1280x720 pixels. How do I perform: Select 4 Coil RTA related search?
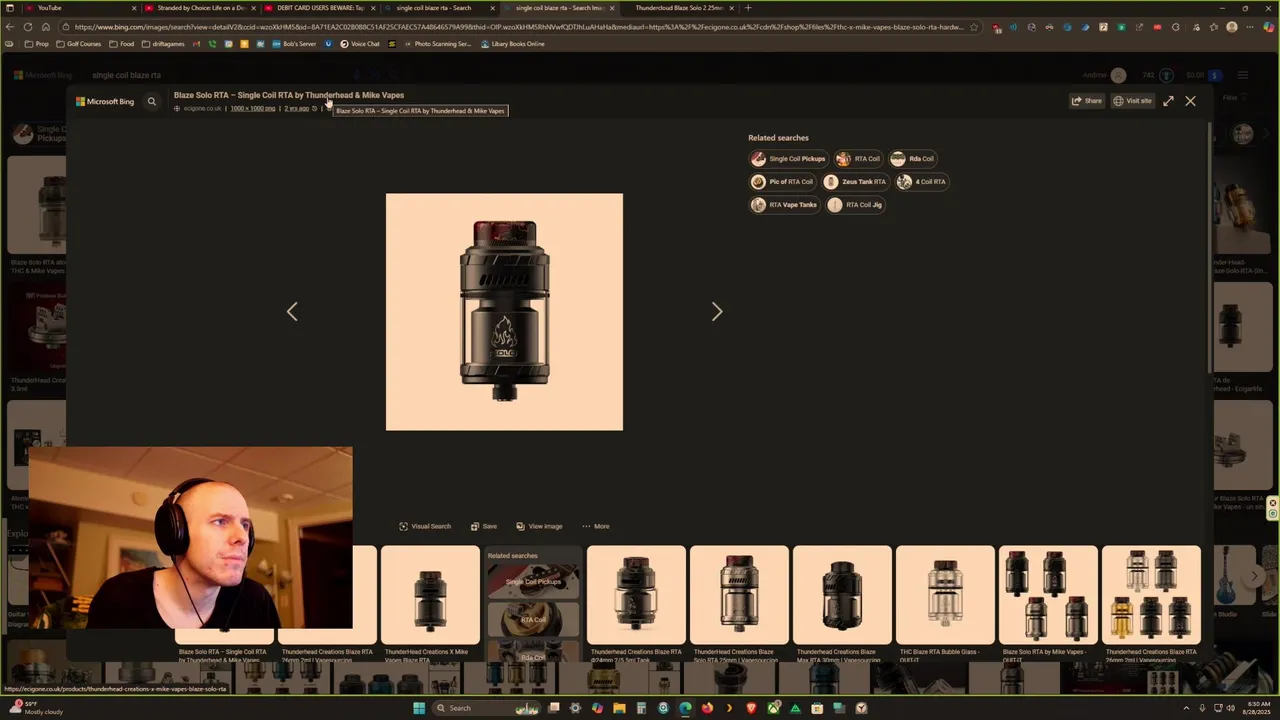(922, 181)
